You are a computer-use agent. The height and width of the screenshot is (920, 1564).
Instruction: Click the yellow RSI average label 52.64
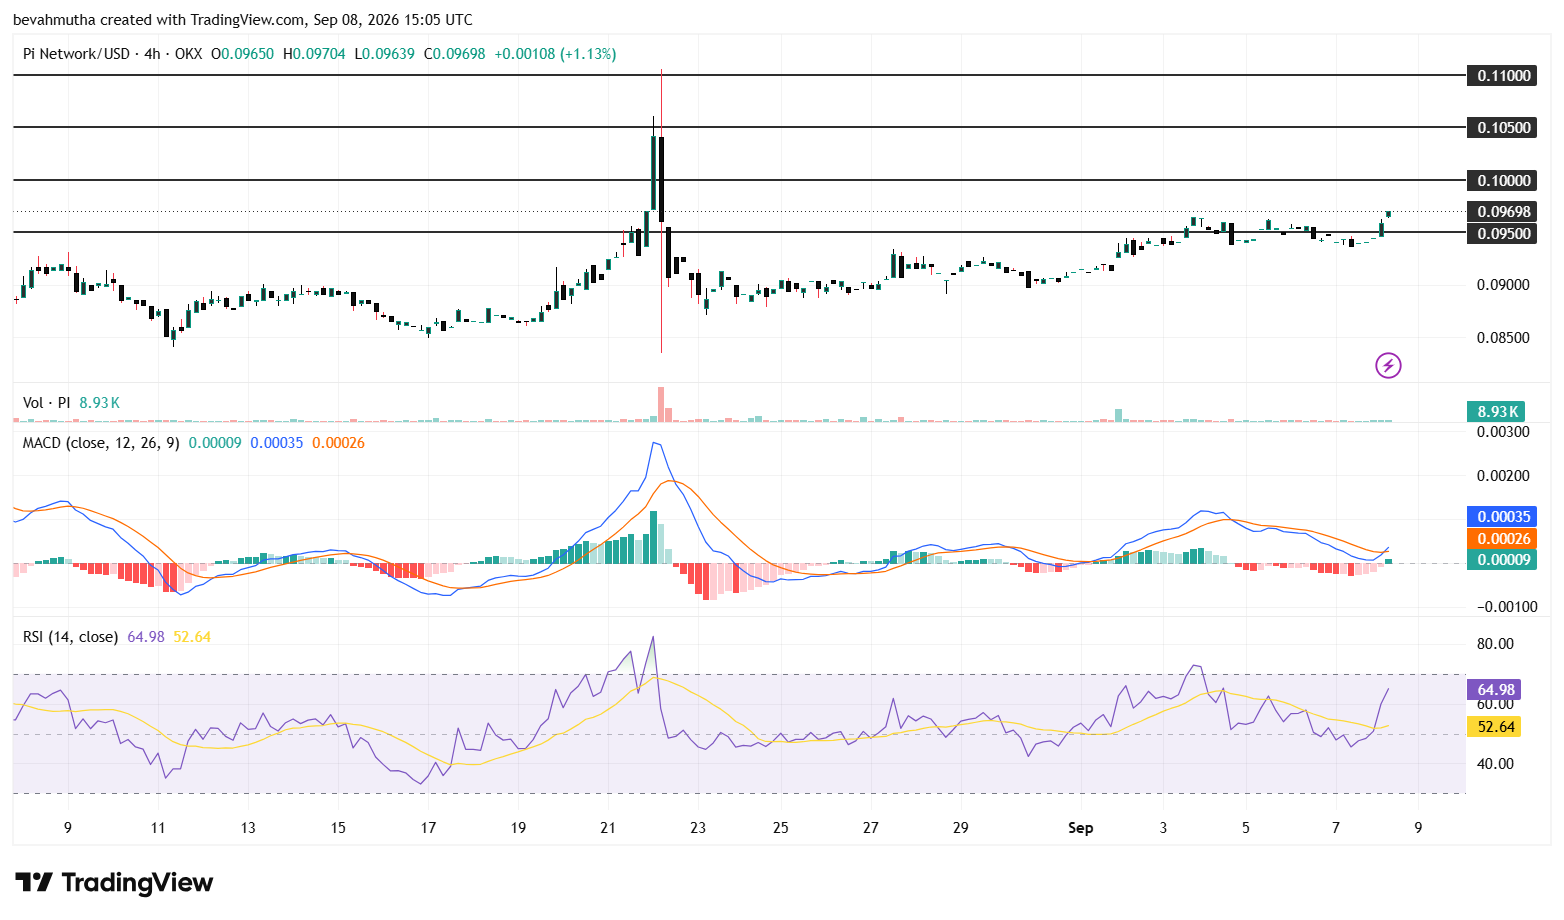1496,727
